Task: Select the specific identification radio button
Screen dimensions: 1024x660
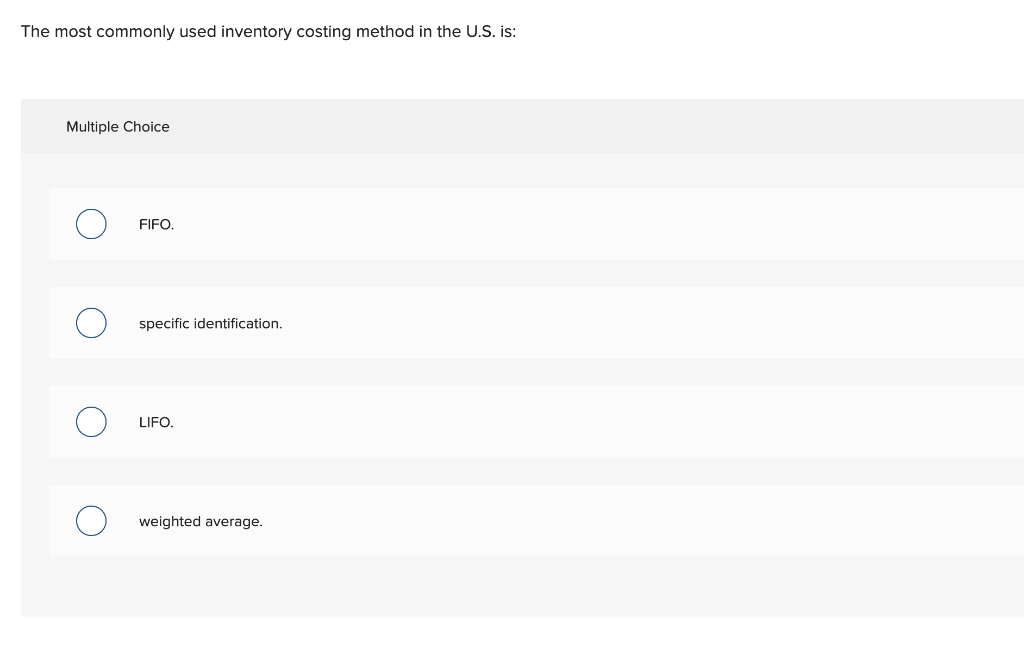Action: [91, 322]
